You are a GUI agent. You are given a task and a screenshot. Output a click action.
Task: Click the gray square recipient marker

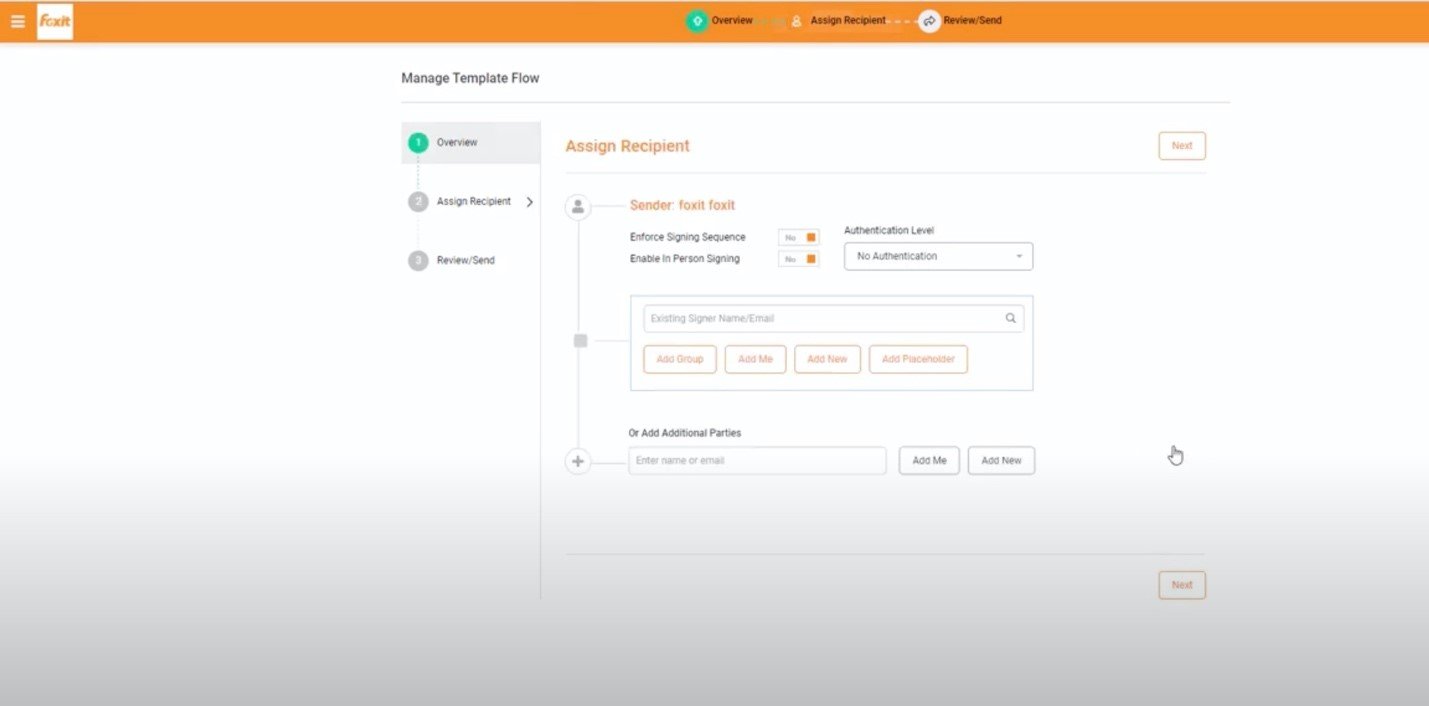pos(580,341)
